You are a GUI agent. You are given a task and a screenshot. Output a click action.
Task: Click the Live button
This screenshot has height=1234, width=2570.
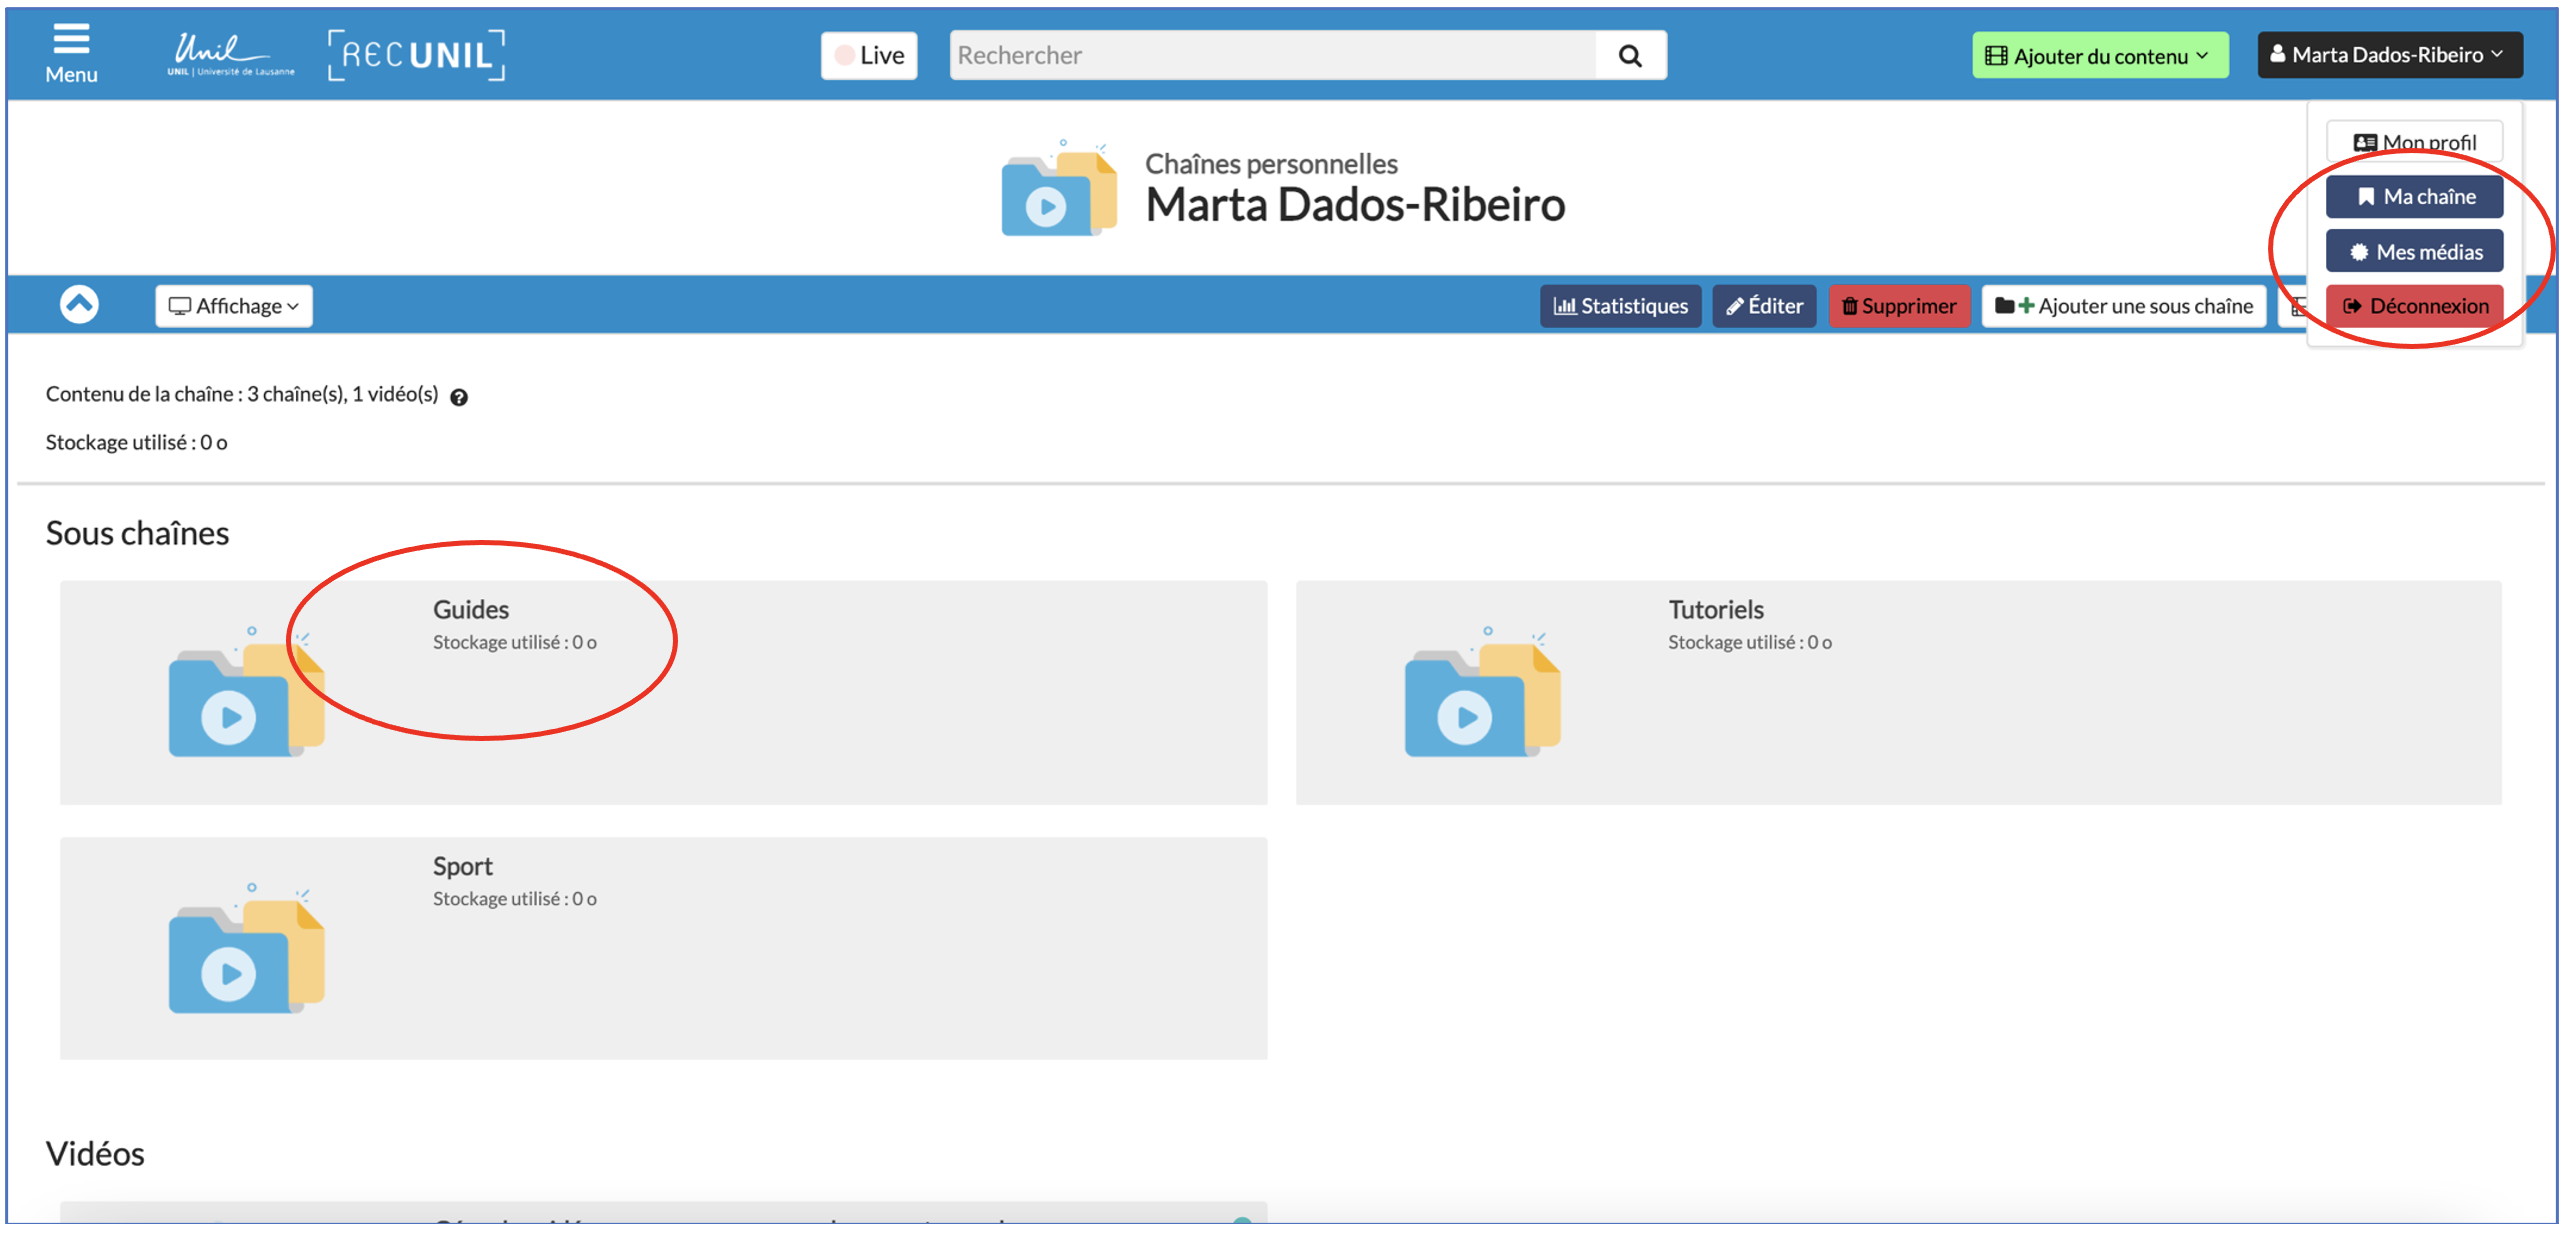point(869,56)
